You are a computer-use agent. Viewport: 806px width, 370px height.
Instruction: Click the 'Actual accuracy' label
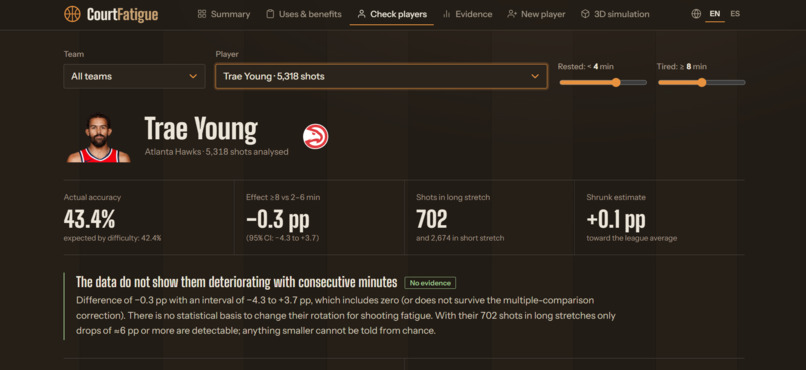pyautogui.click(x=93, y=197)
